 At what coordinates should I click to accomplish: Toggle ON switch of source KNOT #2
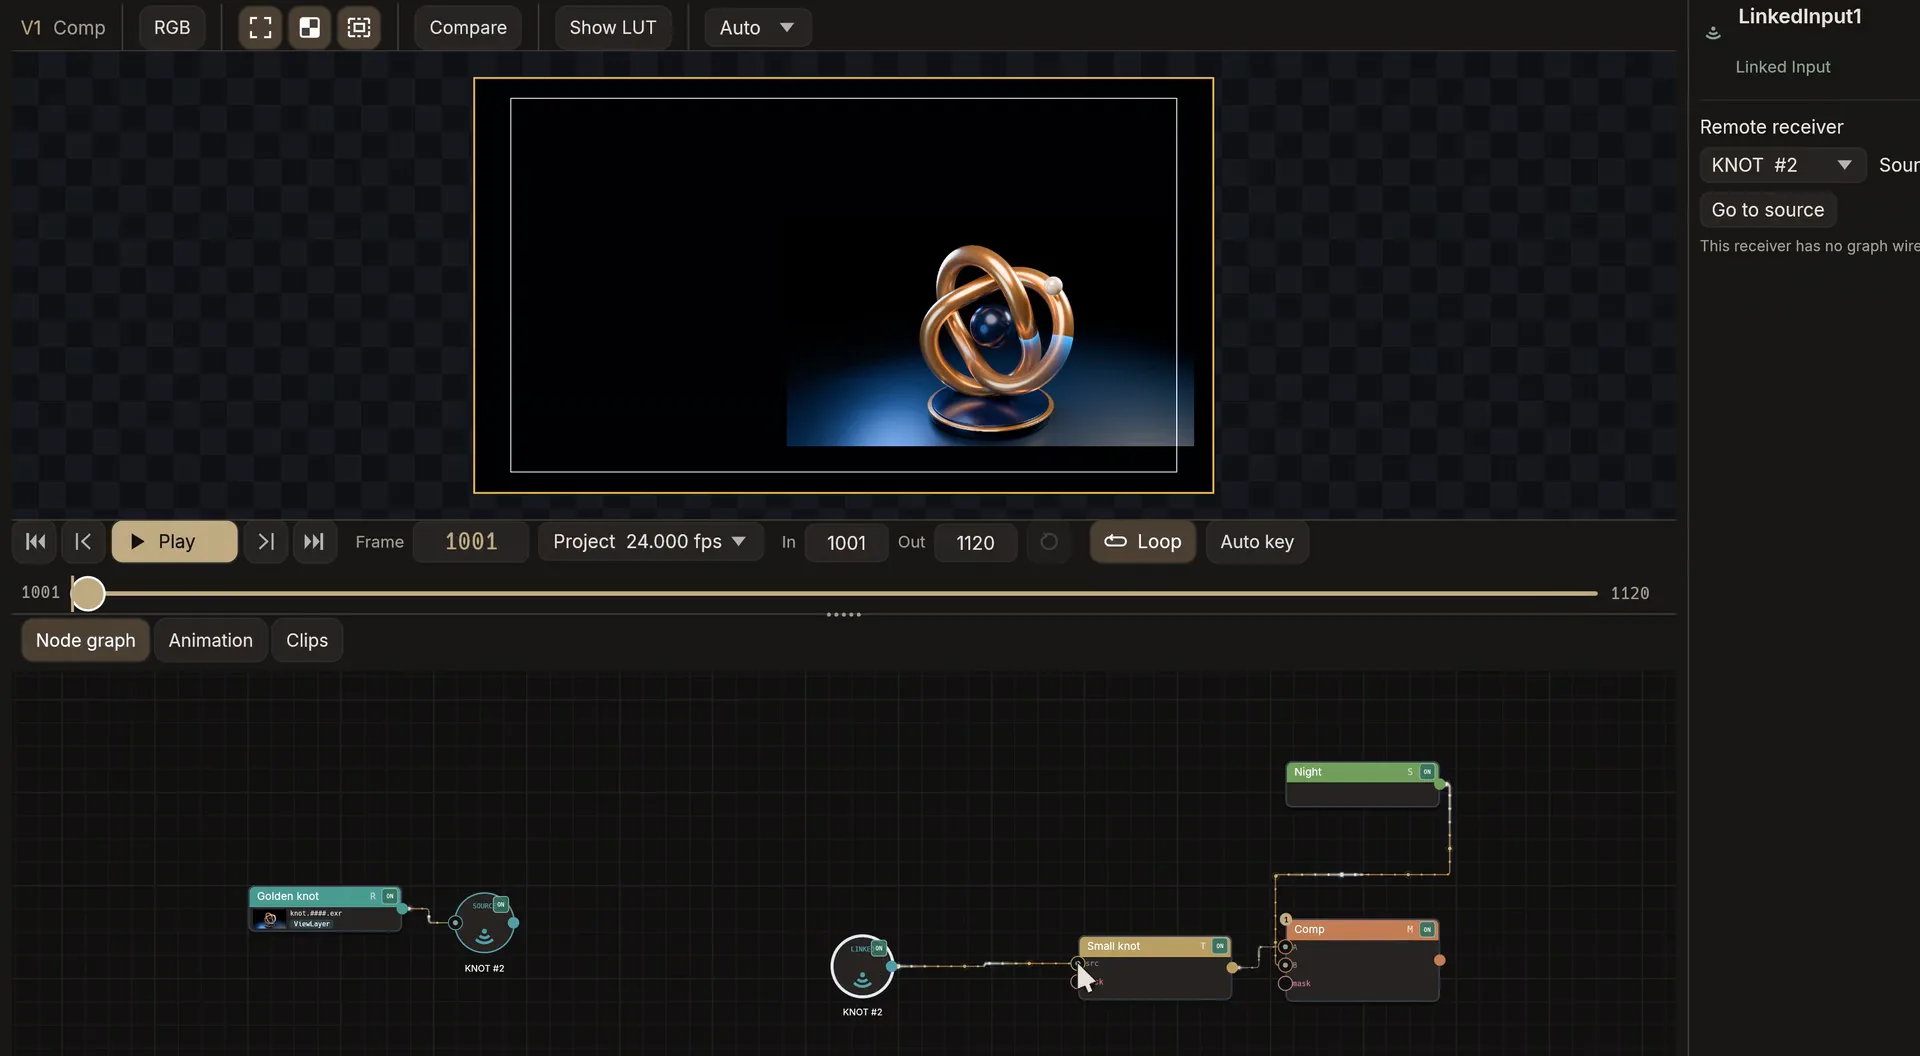point(501,904)
